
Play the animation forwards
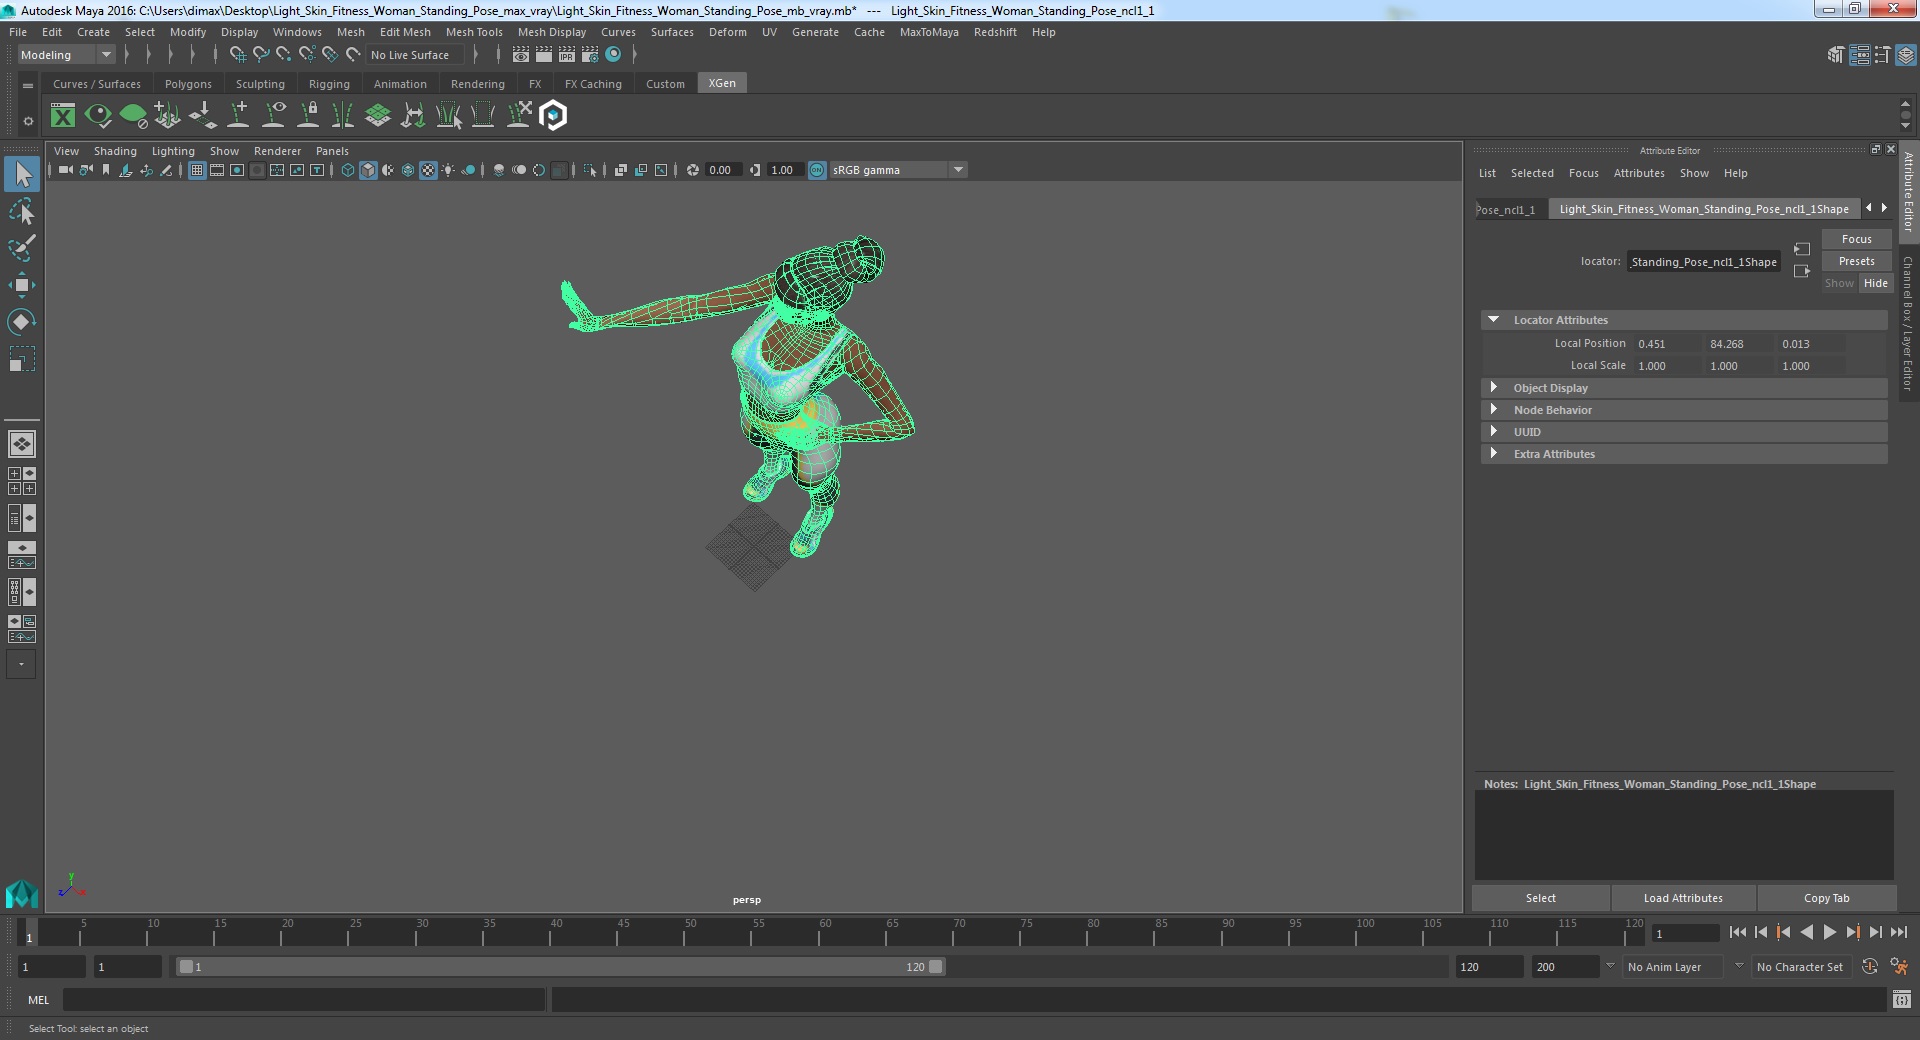click(x=1829, y=932)
